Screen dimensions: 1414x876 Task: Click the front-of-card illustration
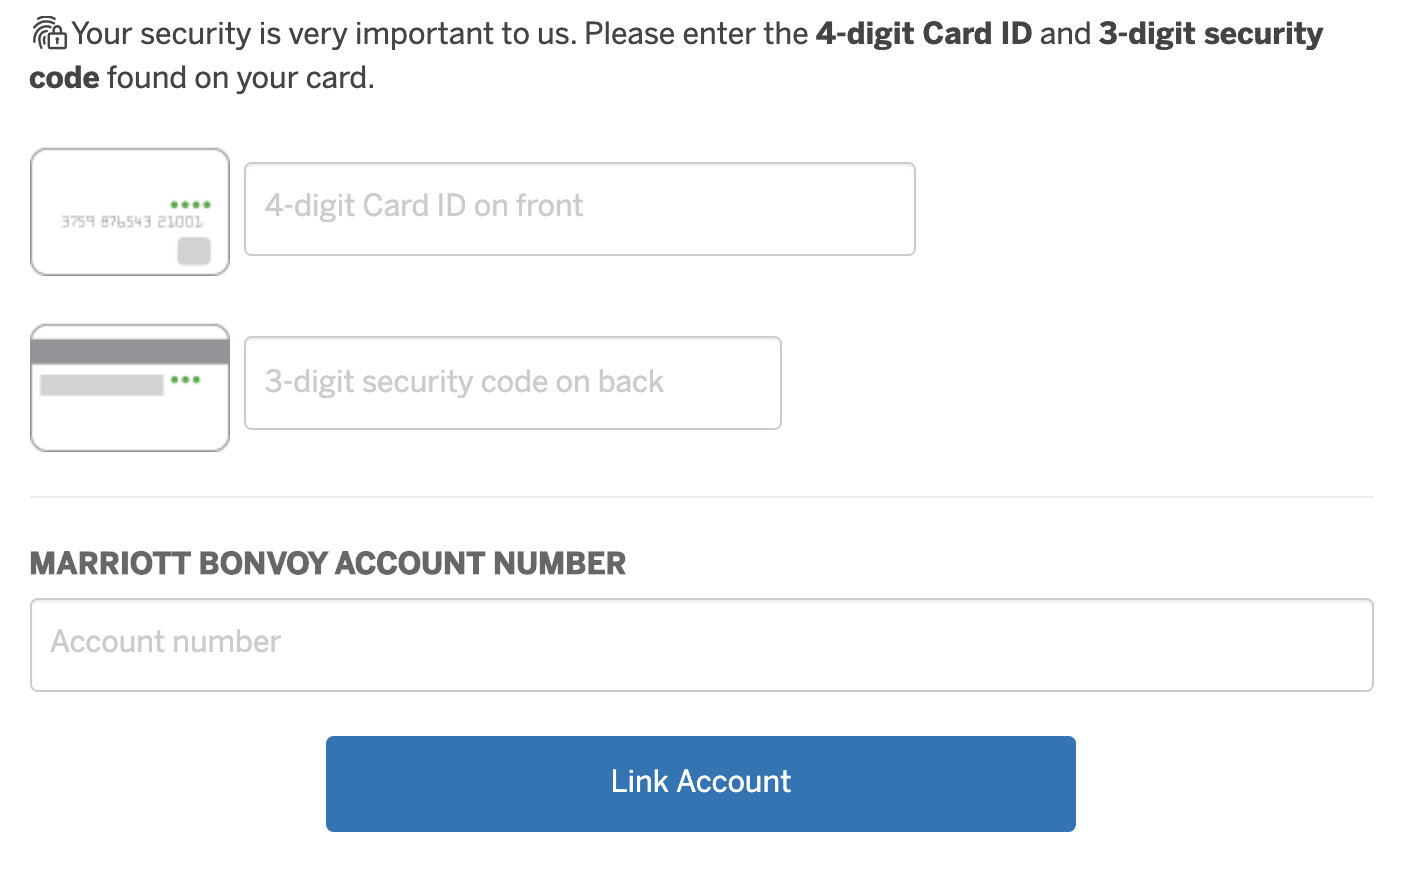(x=130, y=212)
